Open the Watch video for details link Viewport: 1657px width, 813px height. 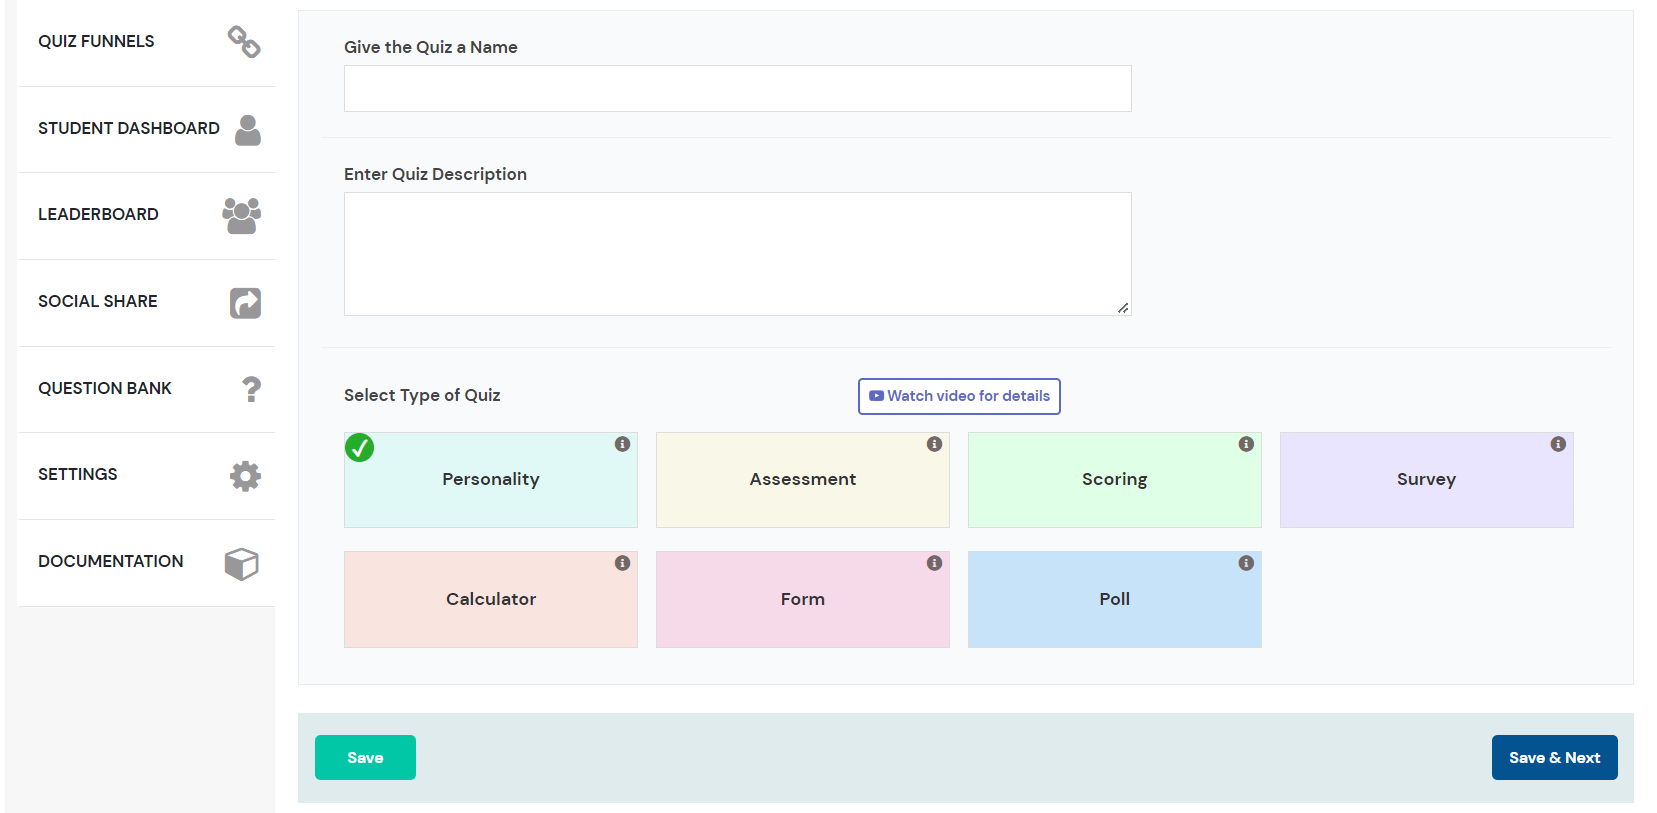(959, 396)
